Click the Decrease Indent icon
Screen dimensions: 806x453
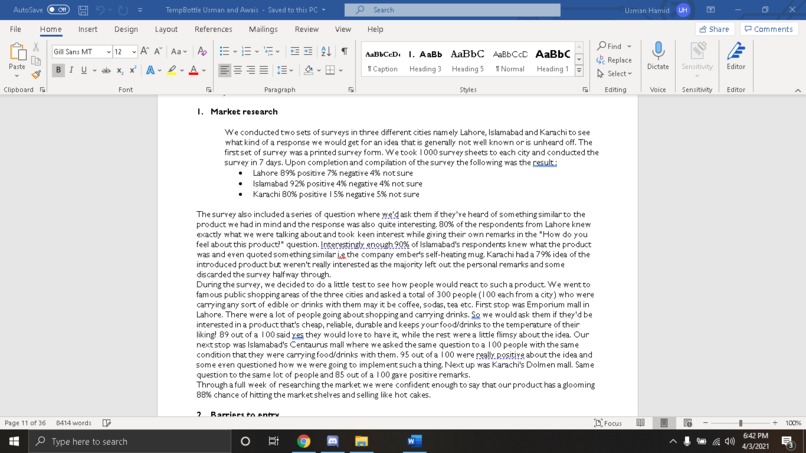coord(295,51)
